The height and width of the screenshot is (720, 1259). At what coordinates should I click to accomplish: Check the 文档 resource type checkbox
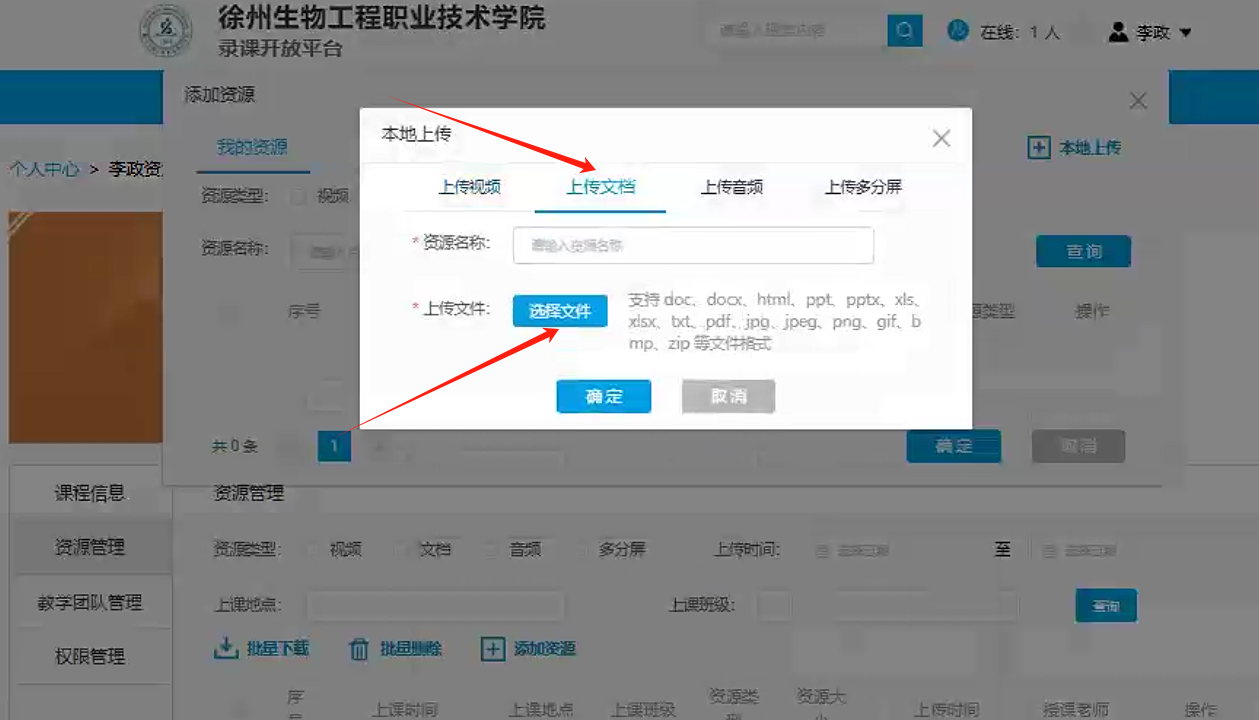pos(403,549)
